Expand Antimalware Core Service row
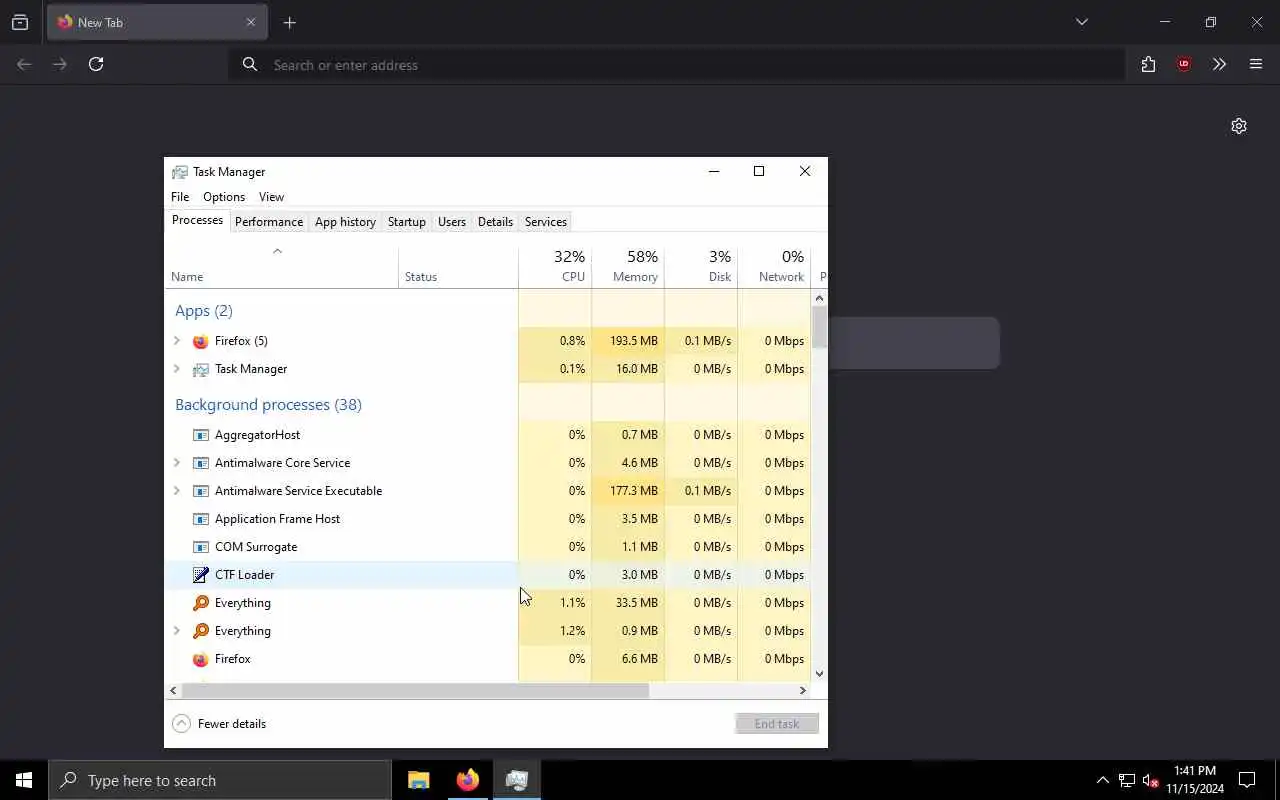This screenshot has height=800, width=1280. click(177, 463)
